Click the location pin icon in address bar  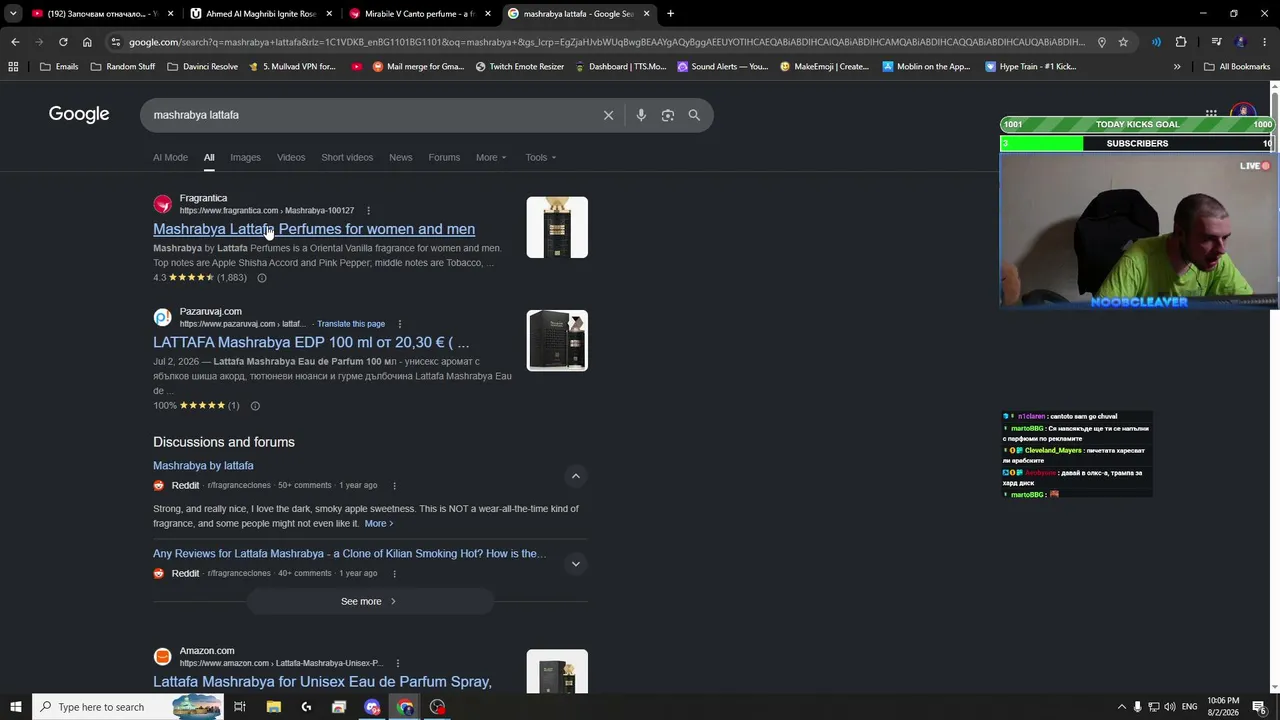coord(1101,42)
